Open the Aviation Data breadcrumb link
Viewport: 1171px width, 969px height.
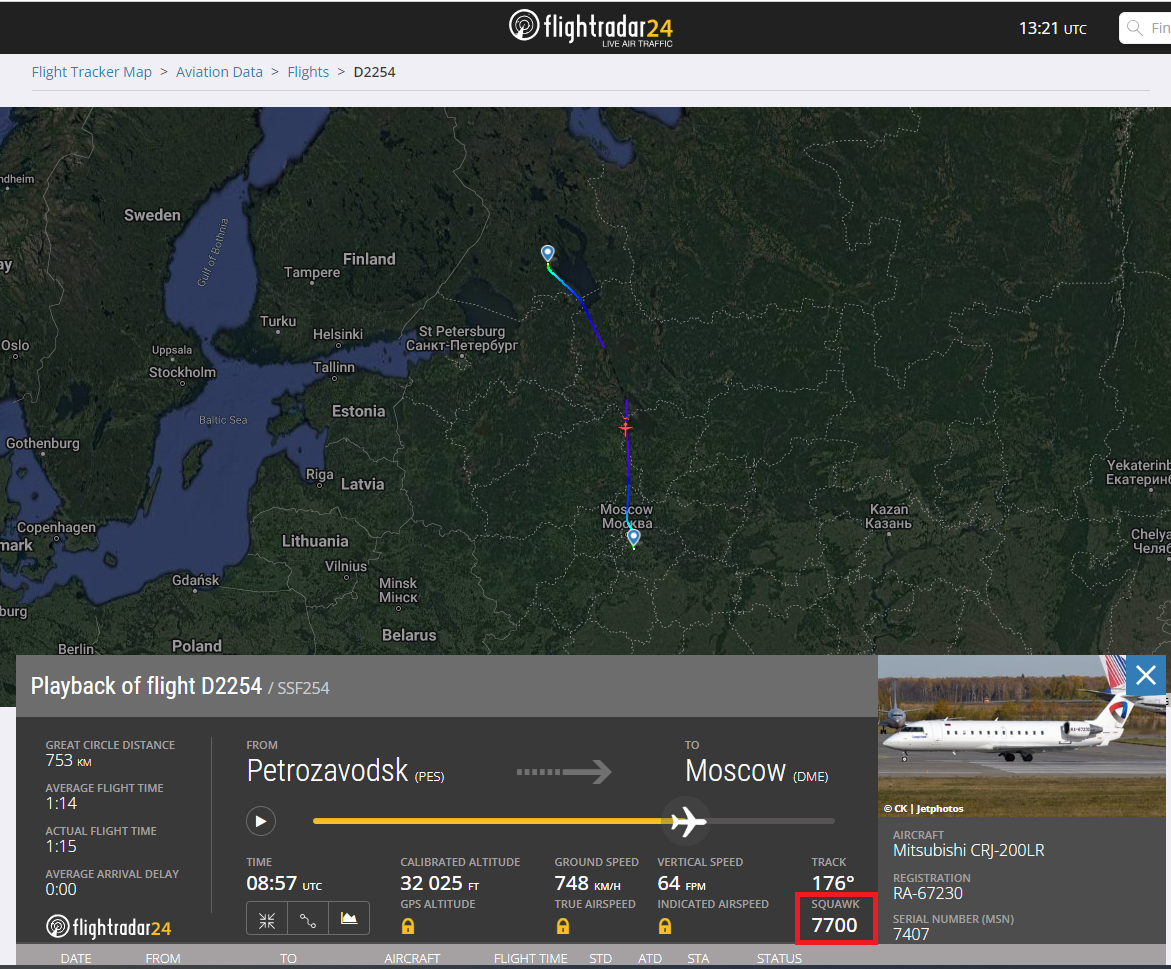tap(220, 72)
